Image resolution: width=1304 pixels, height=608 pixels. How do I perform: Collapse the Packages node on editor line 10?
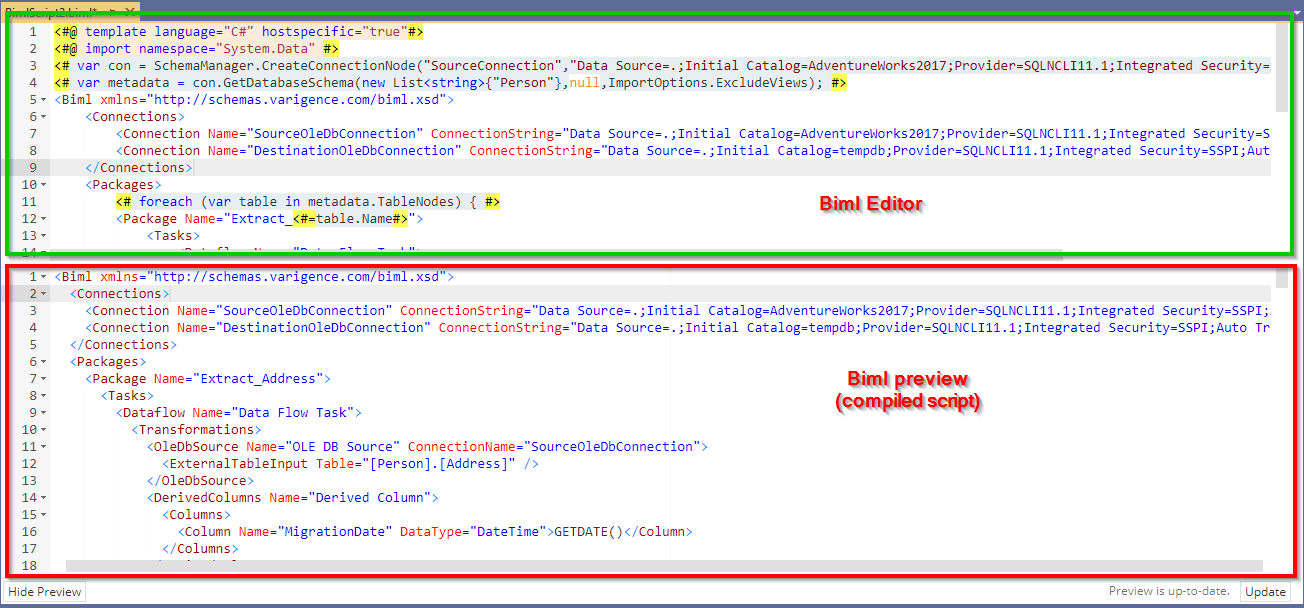45,185
